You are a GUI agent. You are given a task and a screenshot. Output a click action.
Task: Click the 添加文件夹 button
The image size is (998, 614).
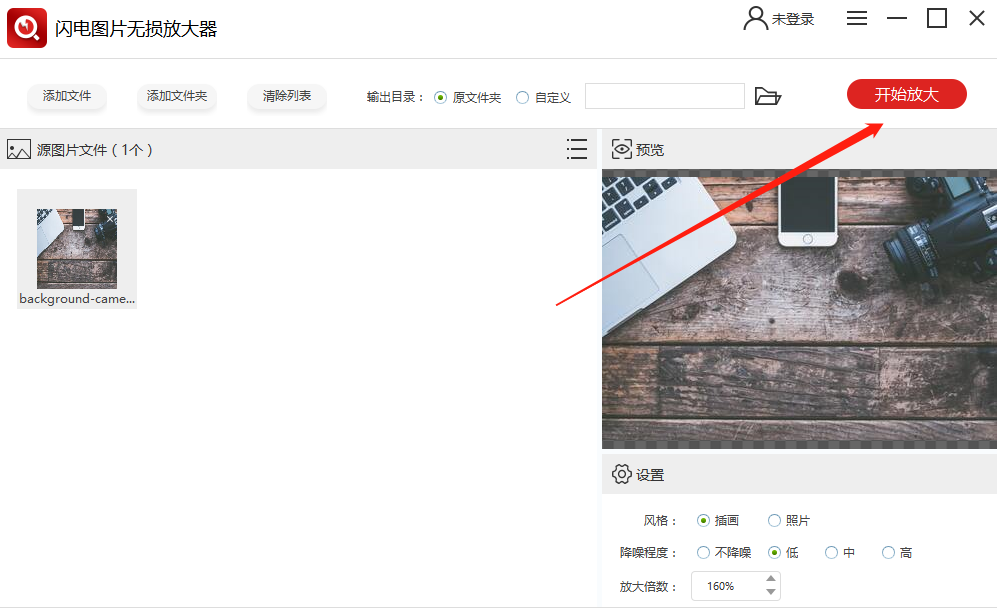tap(177, 96)
